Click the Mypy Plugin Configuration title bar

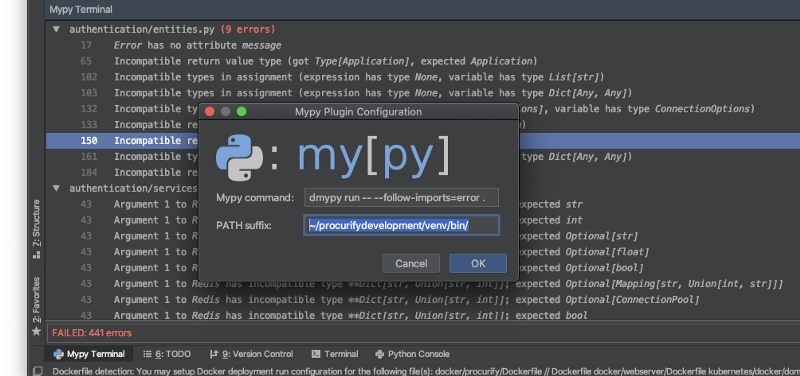click(358, 112)
